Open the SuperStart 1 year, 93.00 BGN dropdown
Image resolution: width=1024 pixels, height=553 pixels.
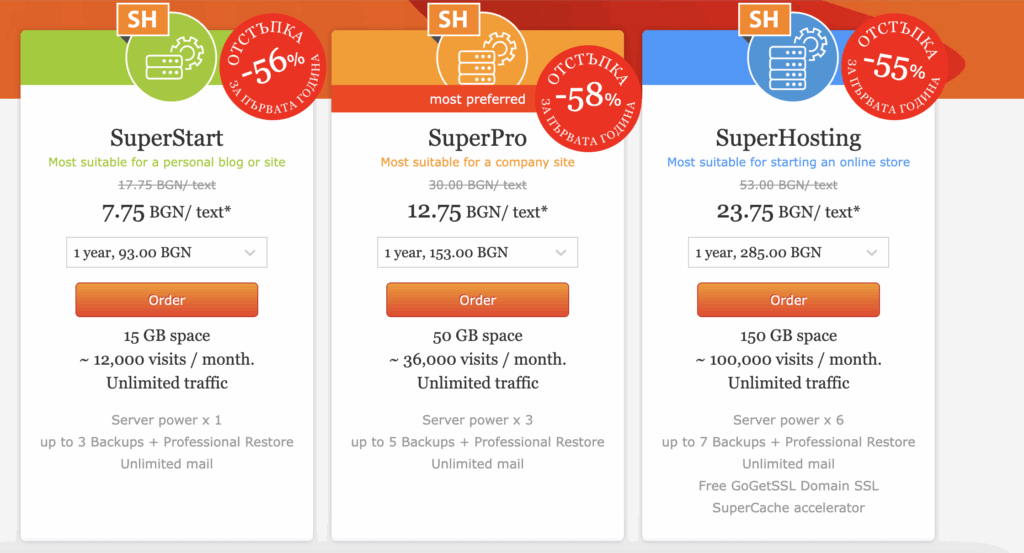click(x=167, y=253)
